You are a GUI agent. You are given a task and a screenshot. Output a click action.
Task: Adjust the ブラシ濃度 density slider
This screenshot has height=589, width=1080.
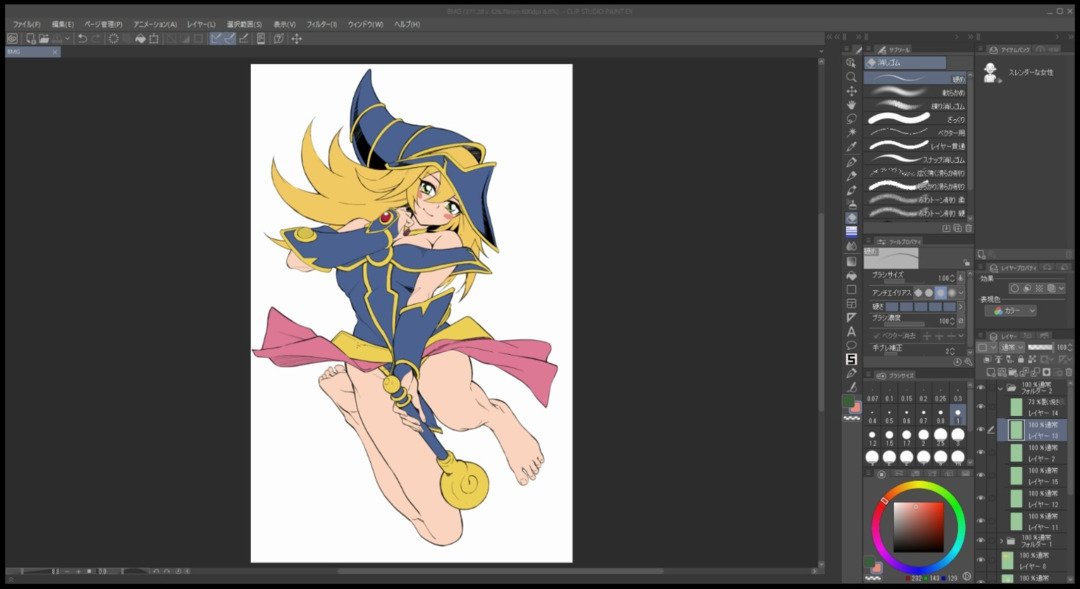coord(904,324)
